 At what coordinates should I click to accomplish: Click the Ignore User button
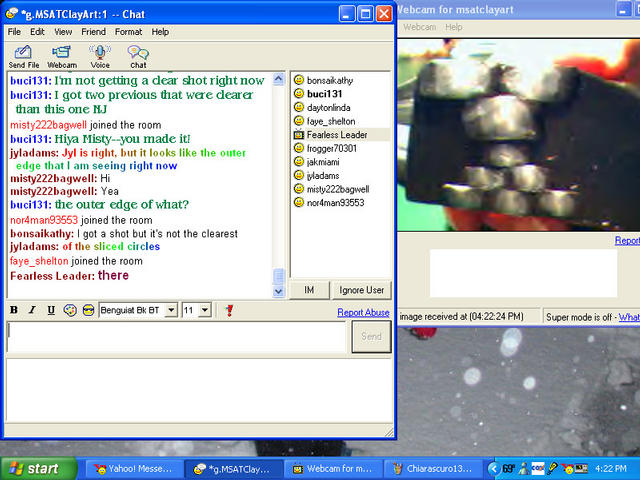tap(362, 290)
